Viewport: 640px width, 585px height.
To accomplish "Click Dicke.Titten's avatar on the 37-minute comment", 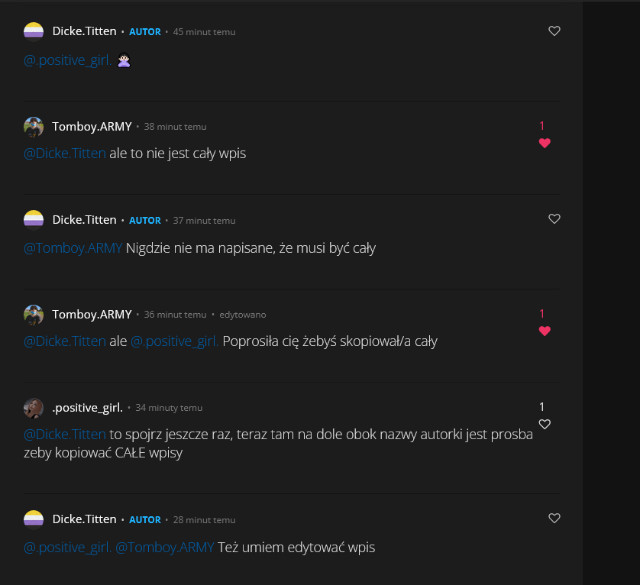I will point(34,219).
